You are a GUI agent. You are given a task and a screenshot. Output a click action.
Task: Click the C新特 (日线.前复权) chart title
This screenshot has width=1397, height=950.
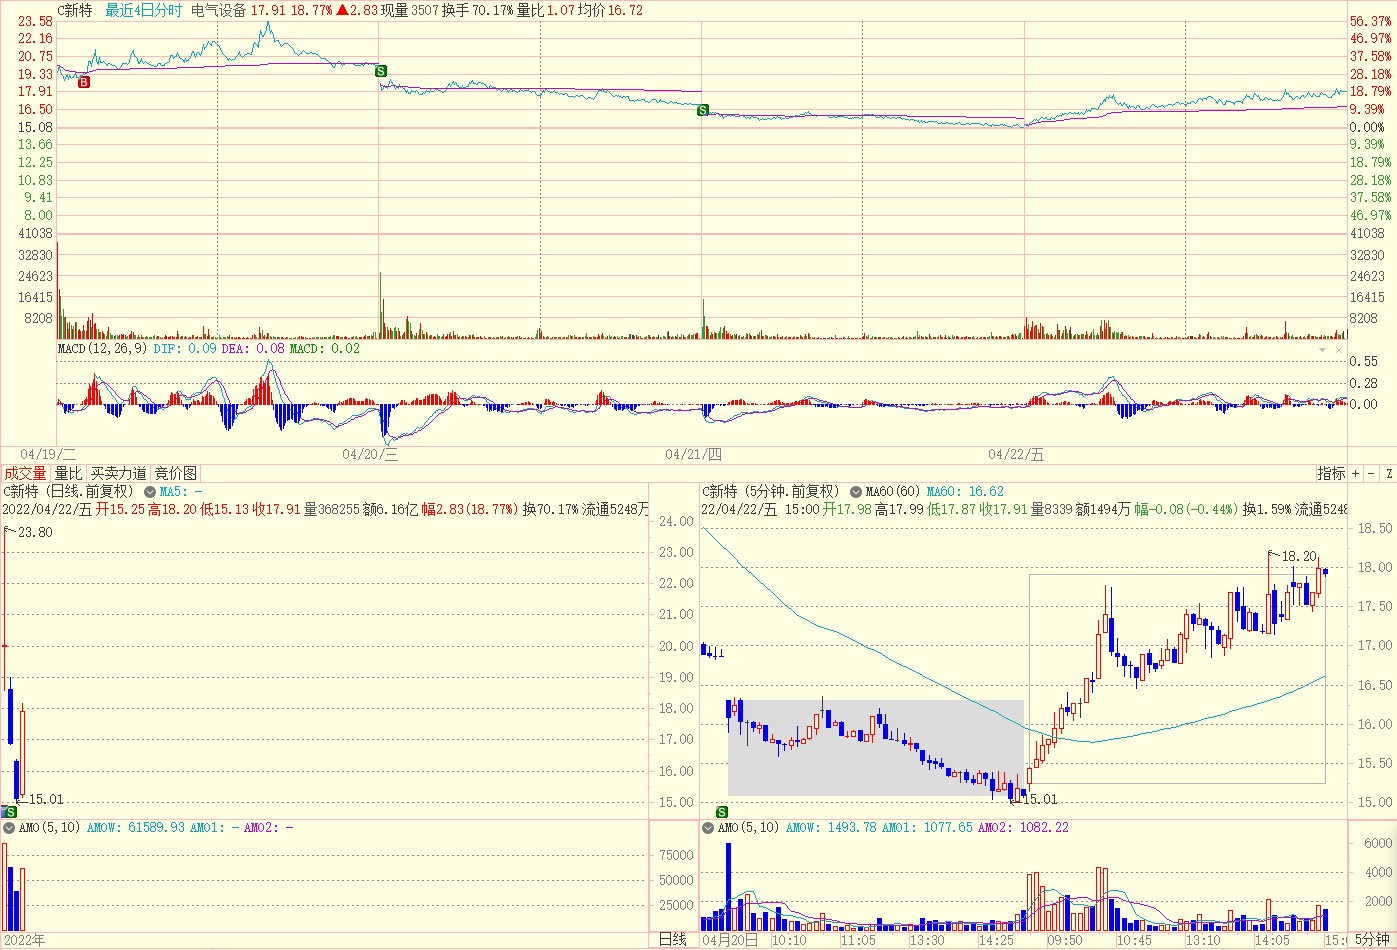(x=68, y=491)
